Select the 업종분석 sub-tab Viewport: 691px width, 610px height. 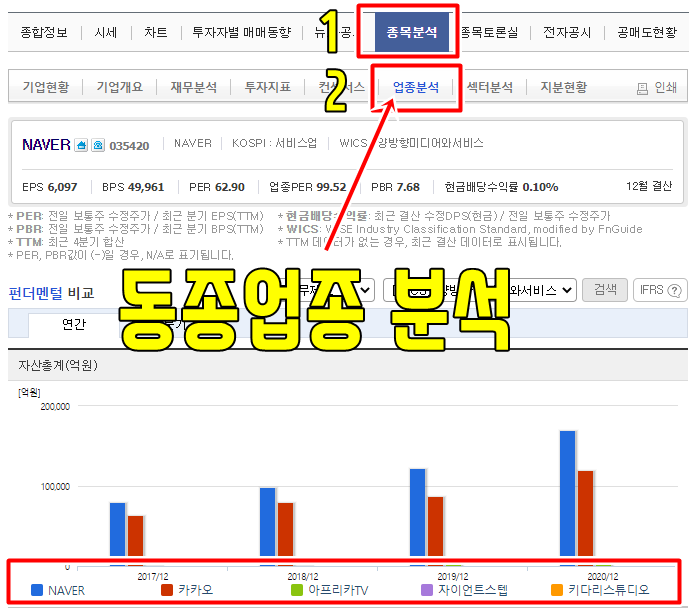pyautogui.click(x=416, y=87)
